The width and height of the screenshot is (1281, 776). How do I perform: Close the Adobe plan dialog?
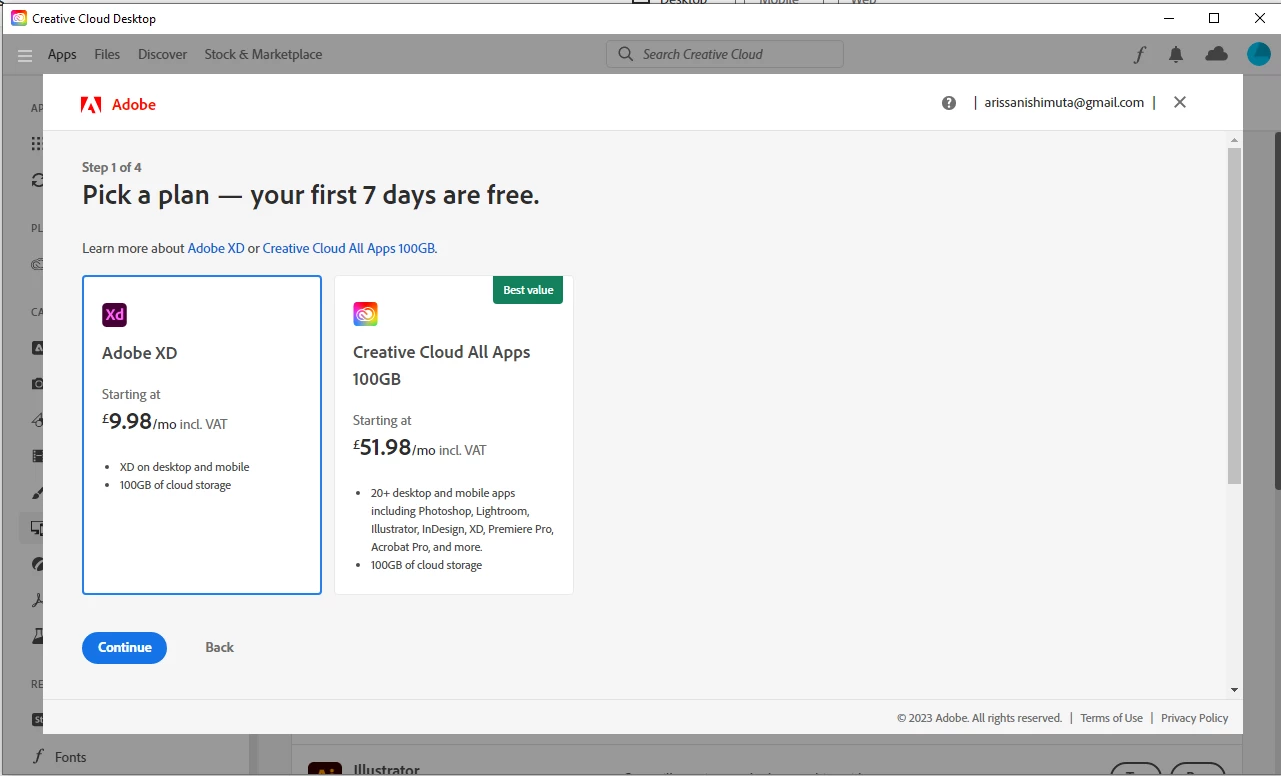coord(1180,102)
